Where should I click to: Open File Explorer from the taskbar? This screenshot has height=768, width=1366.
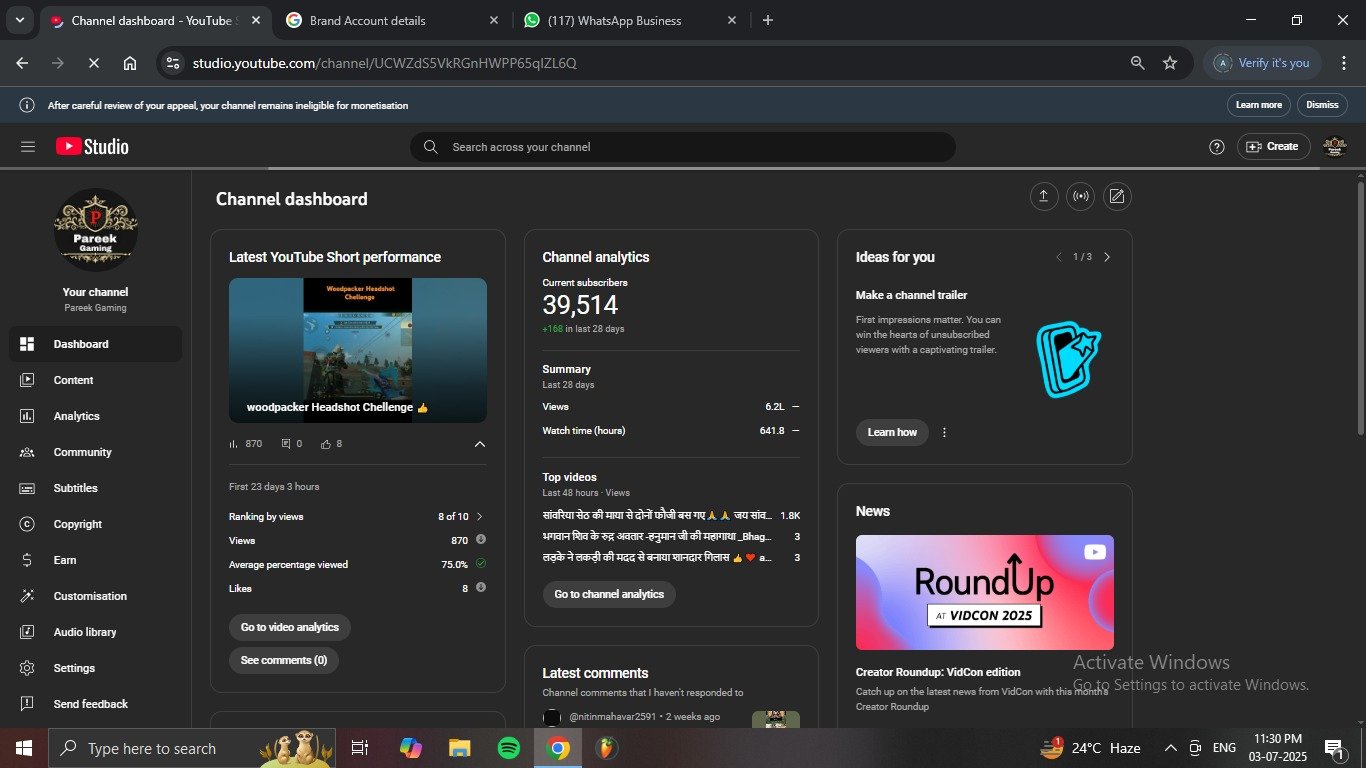459,748
